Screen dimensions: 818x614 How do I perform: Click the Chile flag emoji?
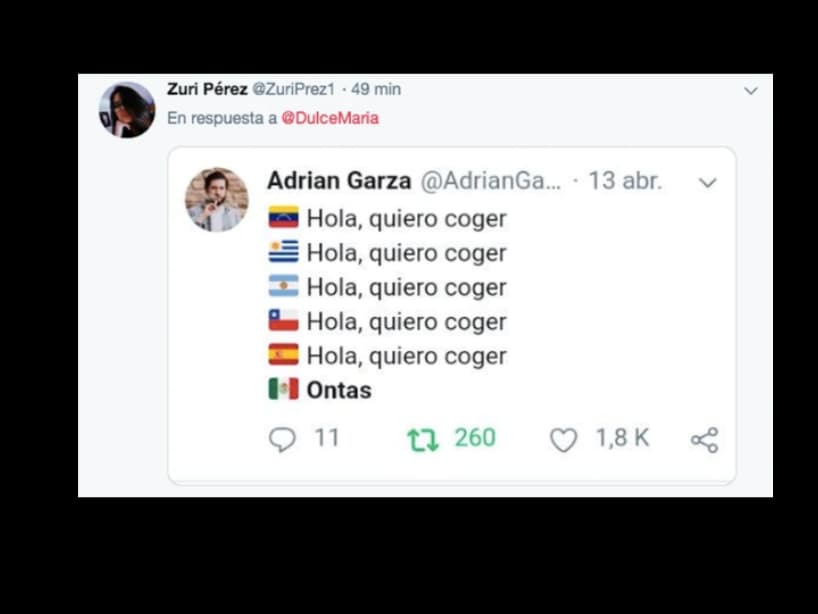[283, 320]
